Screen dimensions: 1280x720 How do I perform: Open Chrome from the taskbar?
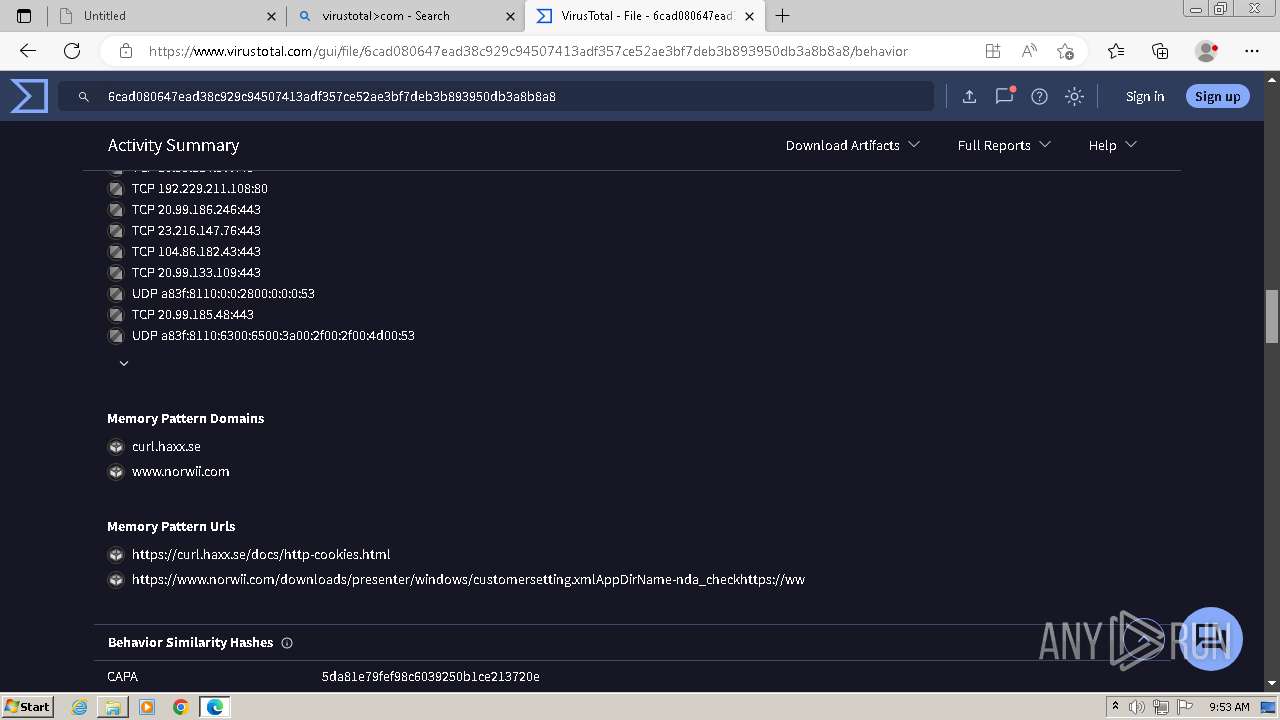click(x=180, y=707)
